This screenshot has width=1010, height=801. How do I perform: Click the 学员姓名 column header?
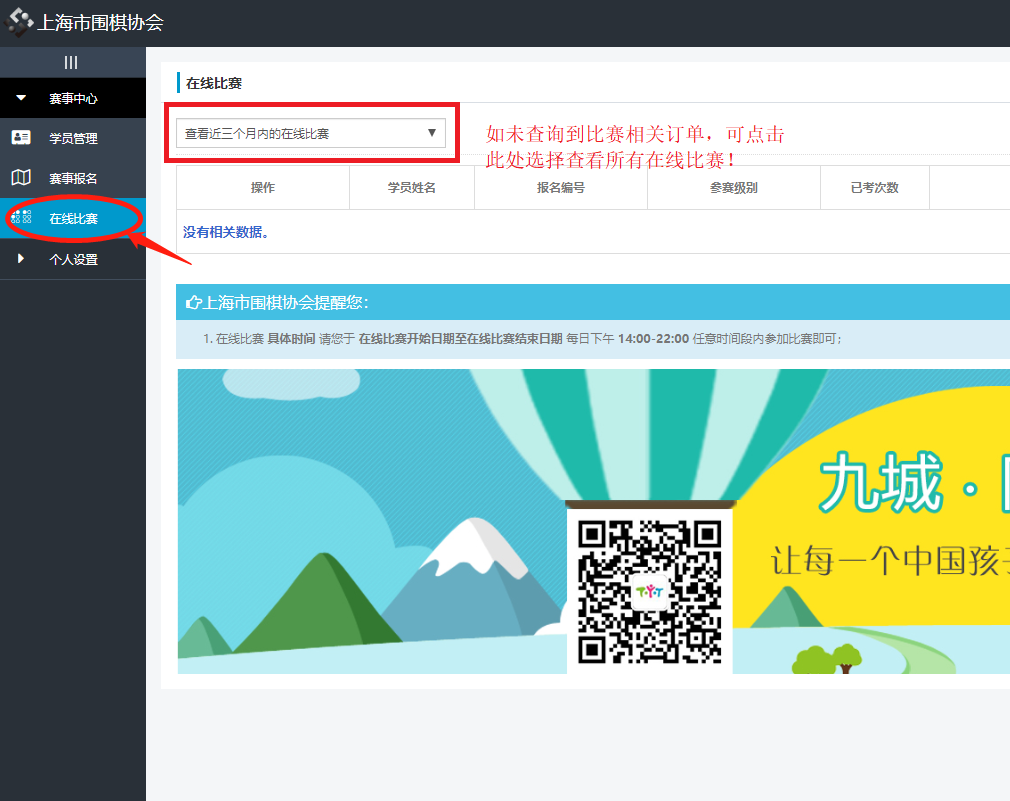pyautogui.click(x=411, y=188)
